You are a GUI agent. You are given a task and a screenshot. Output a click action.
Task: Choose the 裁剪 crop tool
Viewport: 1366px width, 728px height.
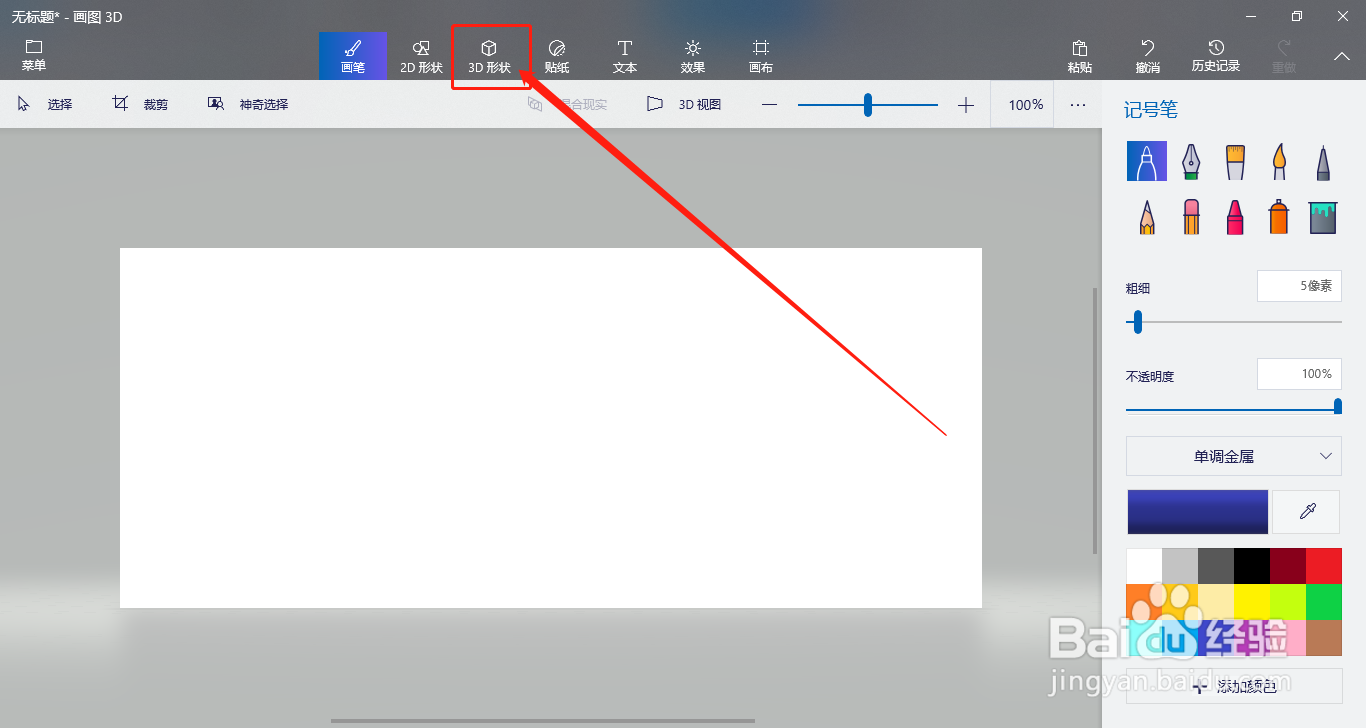pyautogui.click(x=141, y=104)
